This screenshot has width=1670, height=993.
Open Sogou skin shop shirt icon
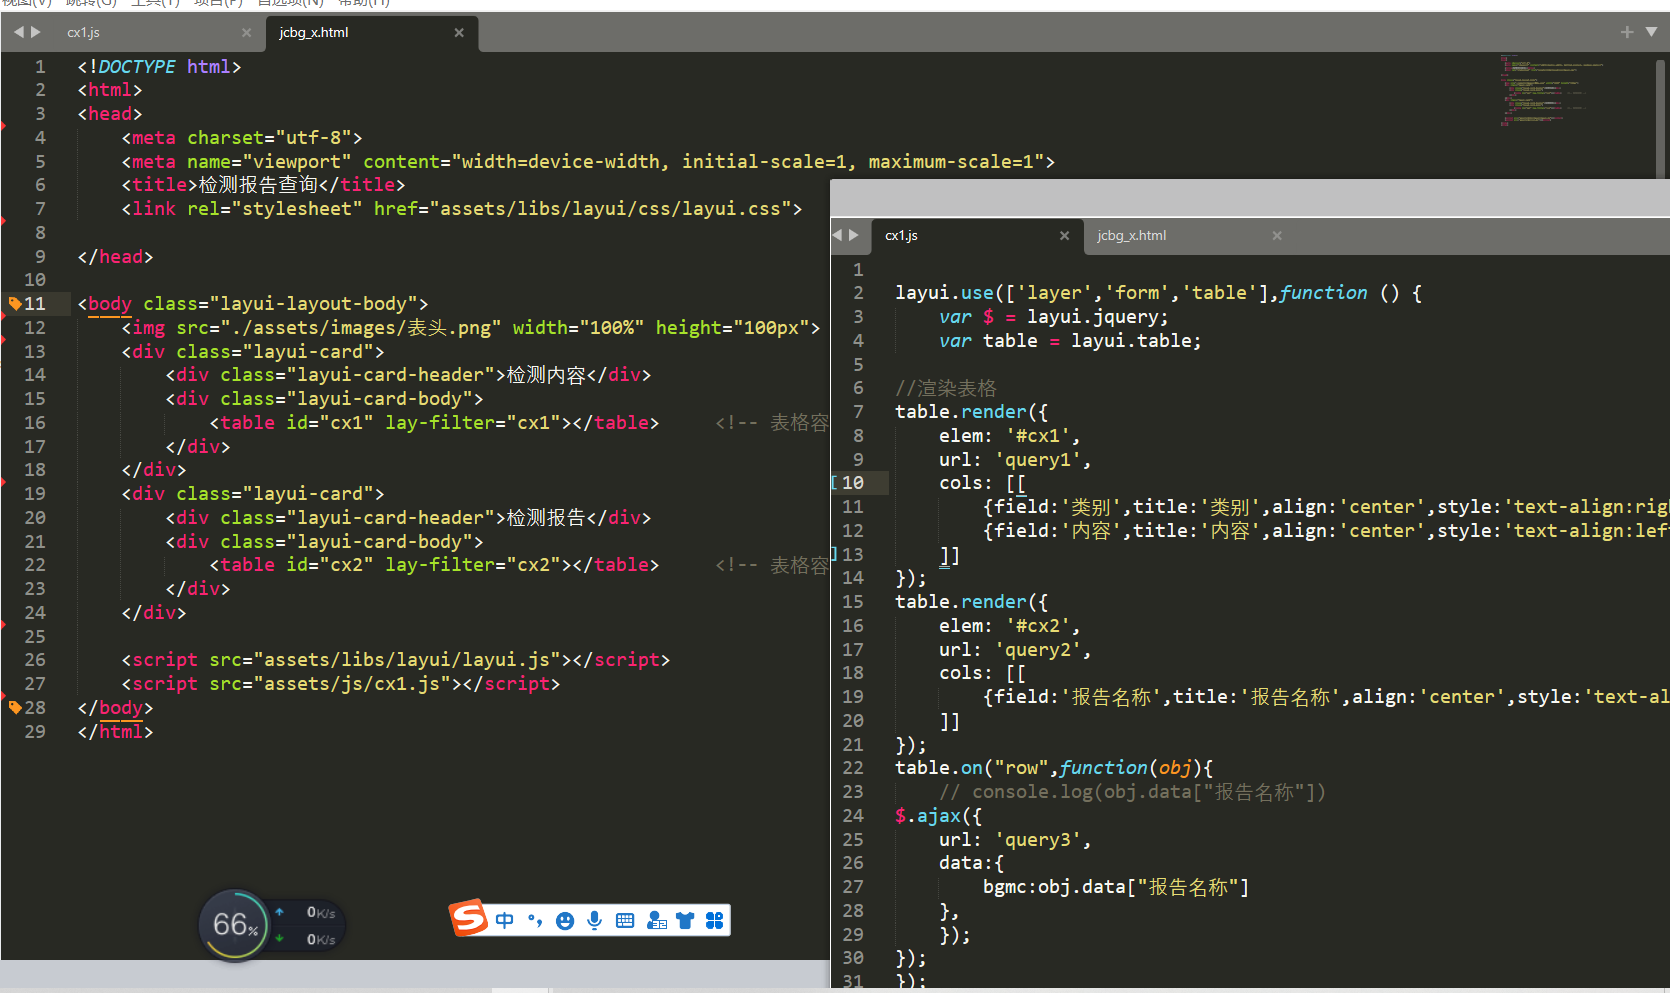coord(685,920)
